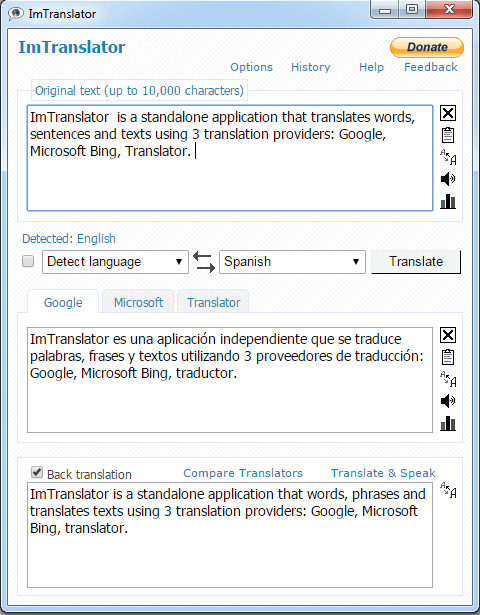Change font size of back translation

point(448,490)
